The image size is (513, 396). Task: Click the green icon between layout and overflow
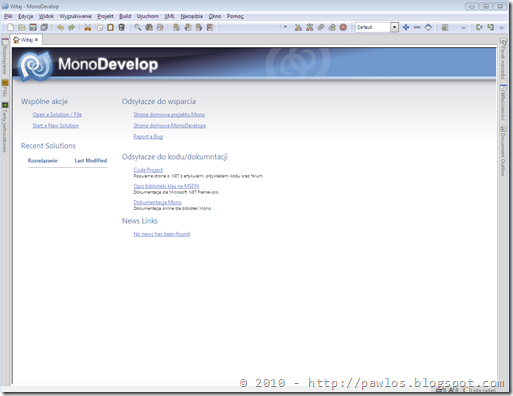coord(445,27)
